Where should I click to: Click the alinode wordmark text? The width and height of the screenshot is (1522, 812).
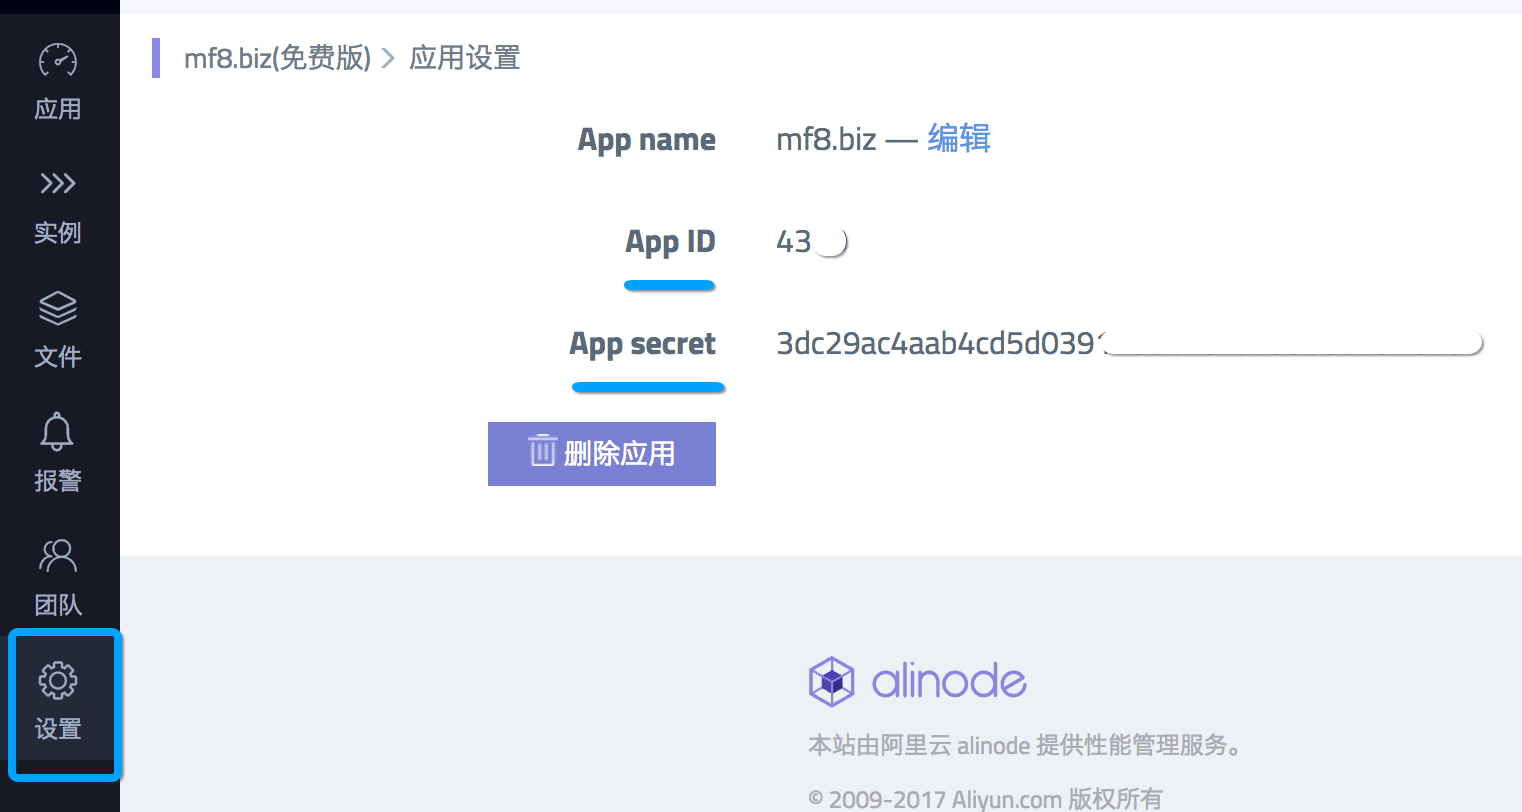pyautogui.click(x=949, y=682)
